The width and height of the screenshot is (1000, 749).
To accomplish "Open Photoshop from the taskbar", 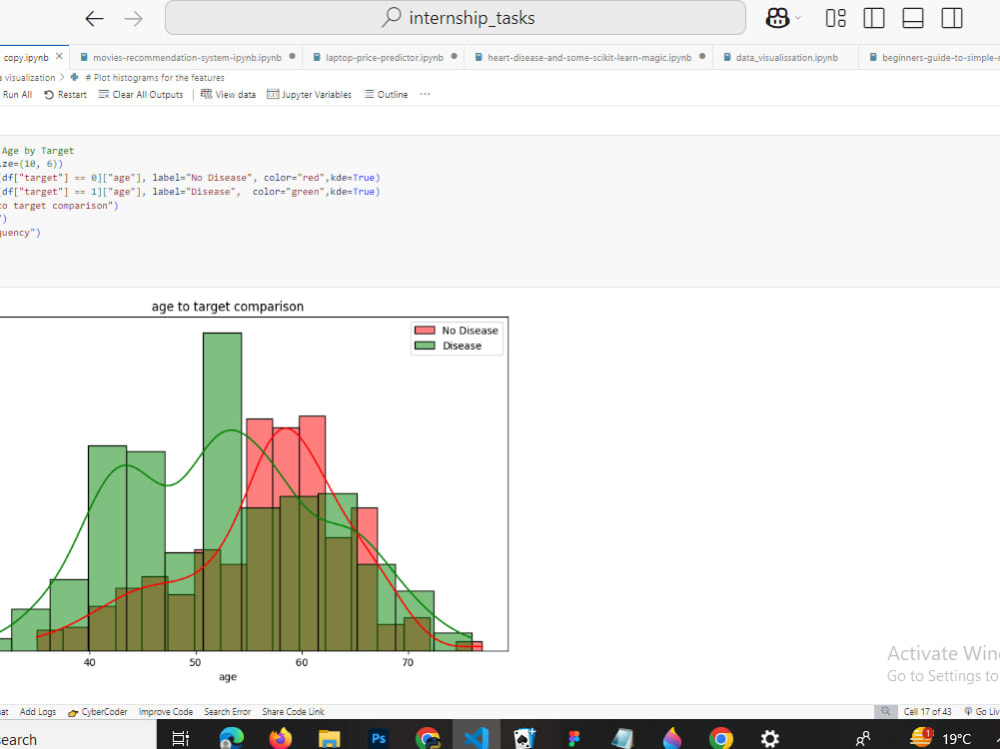I will (x=378, y=738).
